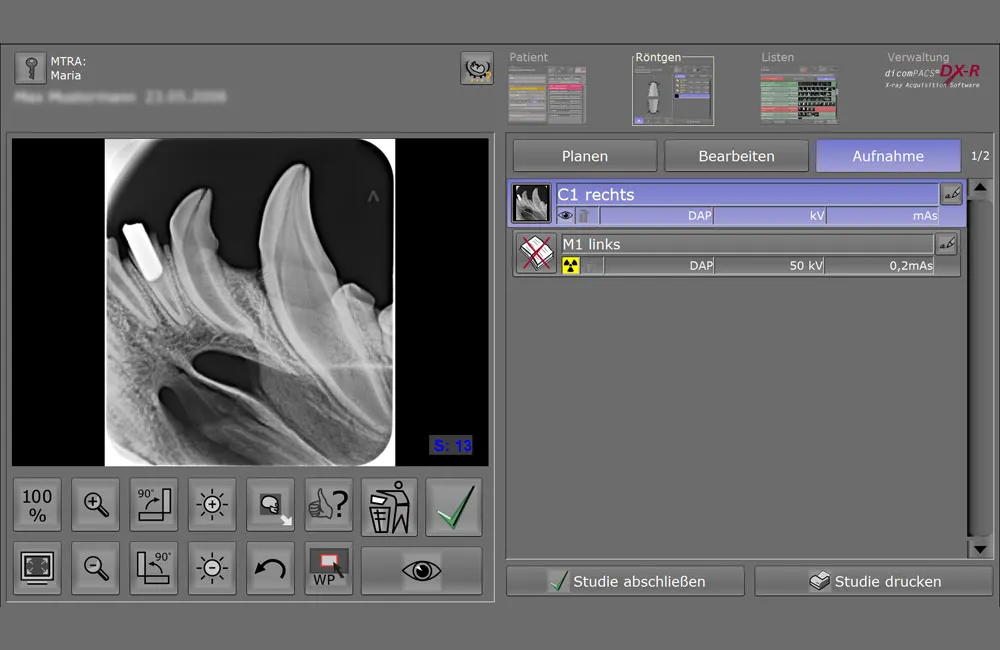Click Studie abschließen button
The image size is (1000, 650).
[625, 581]
